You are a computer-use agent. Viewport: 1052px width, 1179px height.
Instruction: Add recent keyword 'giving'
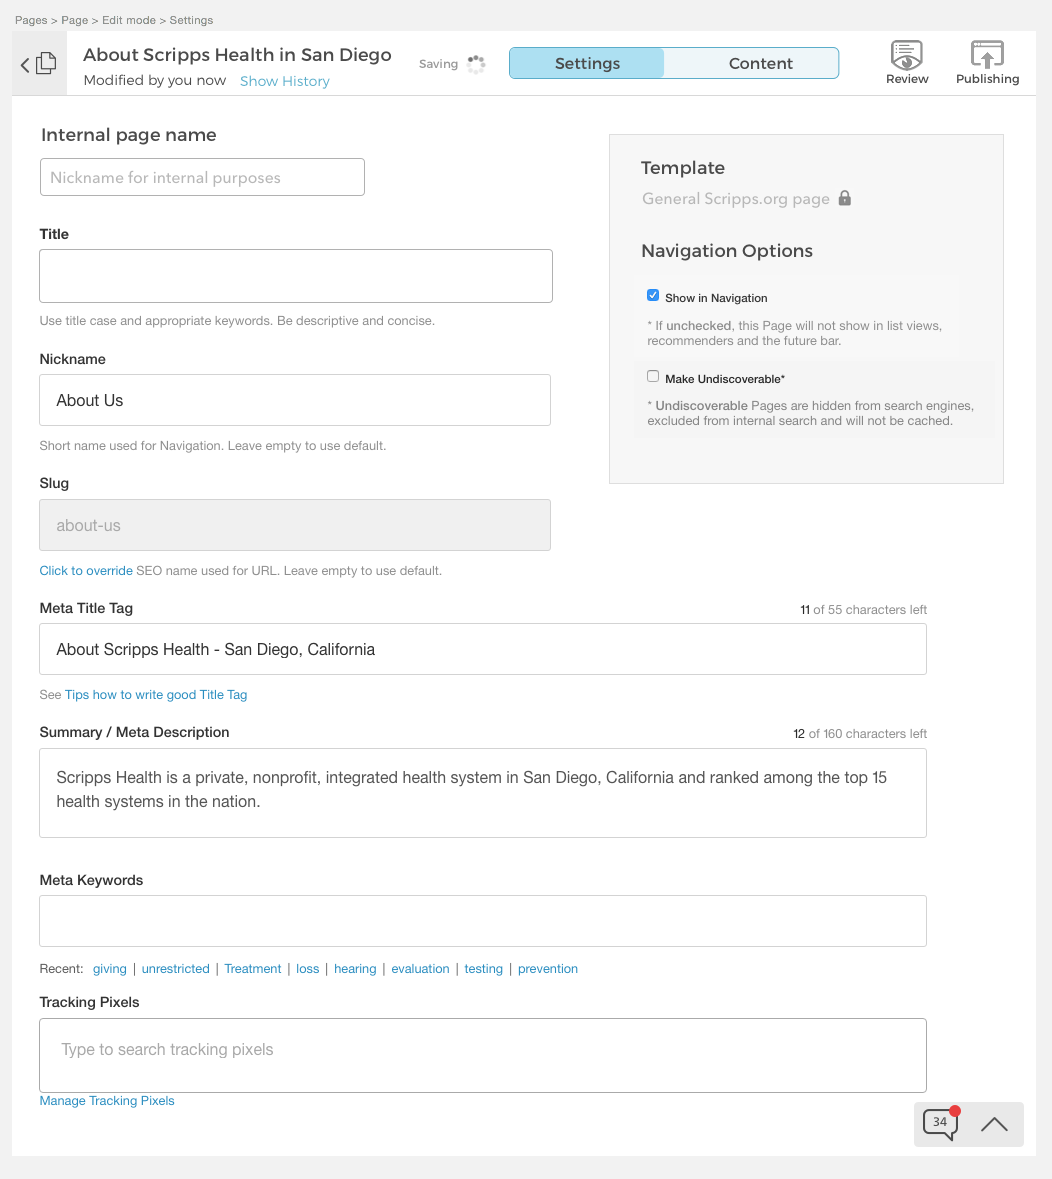110,968
